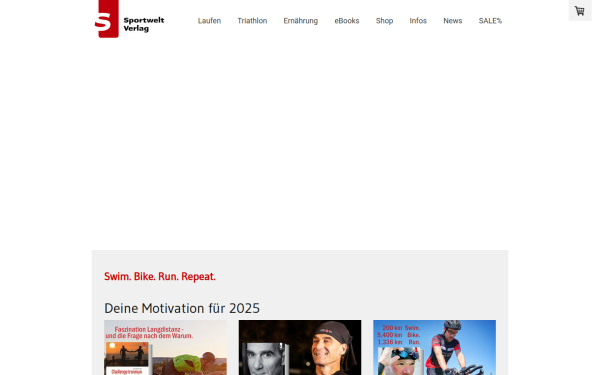
Task: Open the 'Faszination Langdistanz' book thumbnail
Action: [x=165, y=347]
